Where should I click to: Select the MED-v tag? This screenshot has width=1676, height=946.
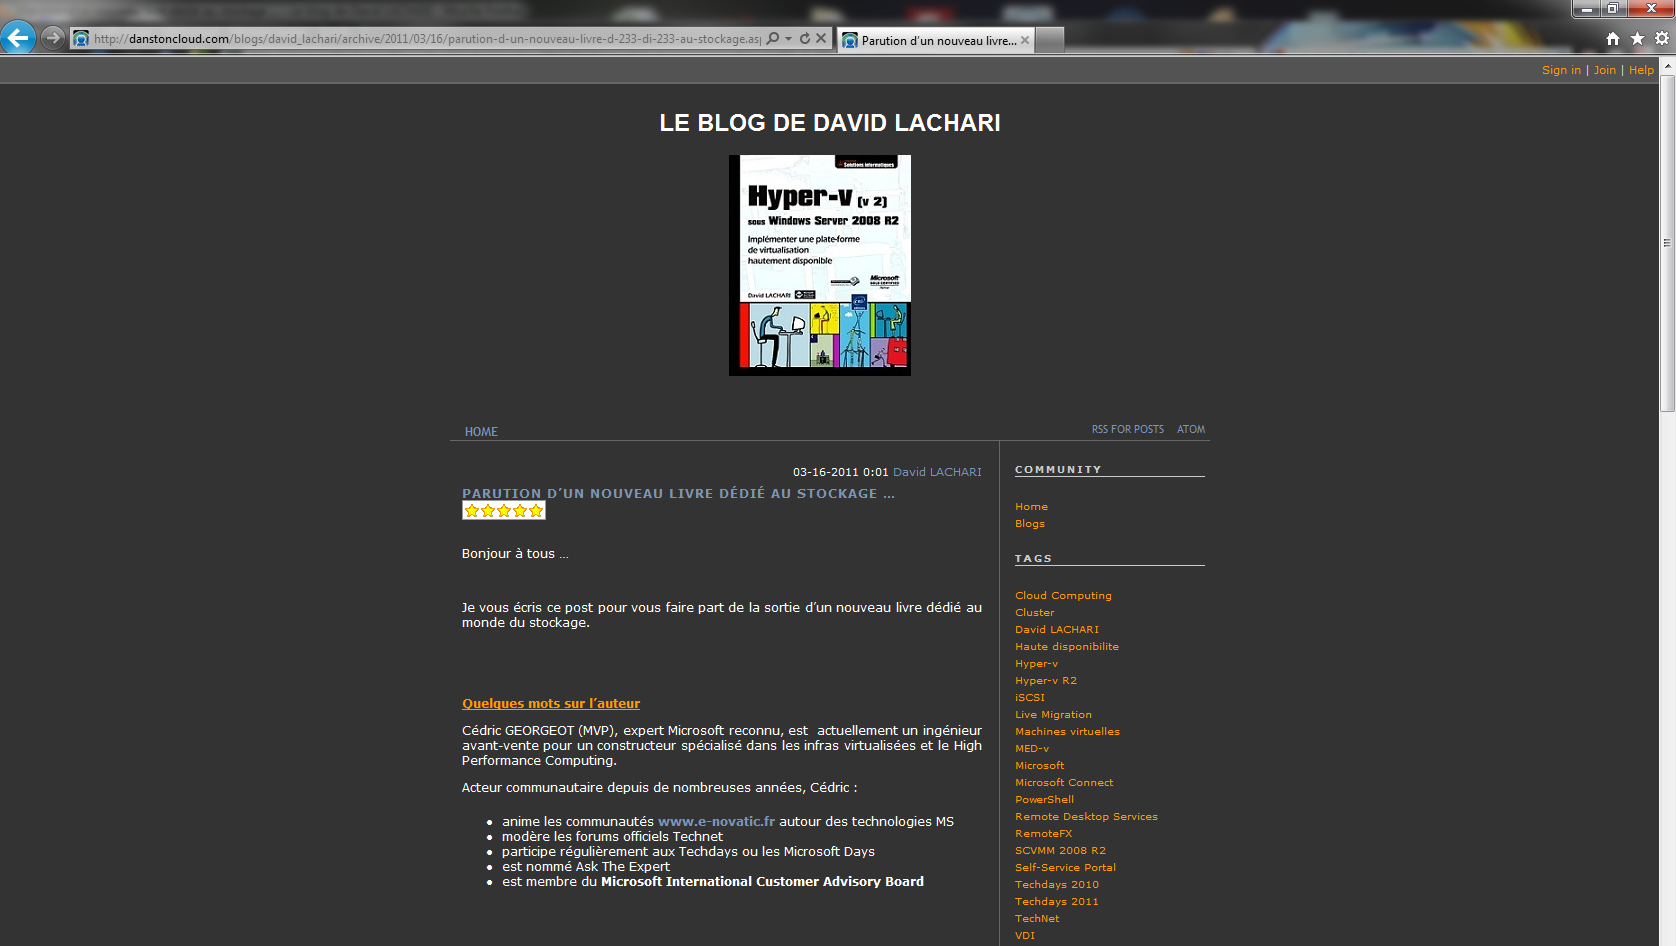coord(1031,748)
